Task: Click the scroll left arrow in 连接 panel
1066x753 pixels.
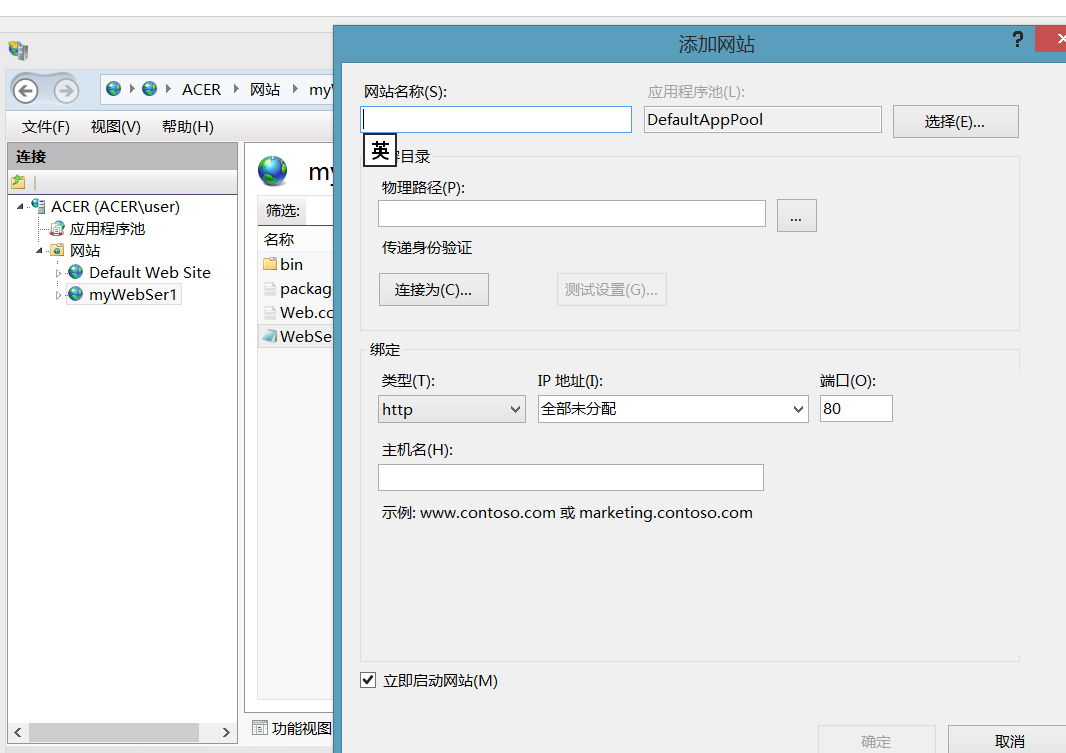Action: [18, 732]
